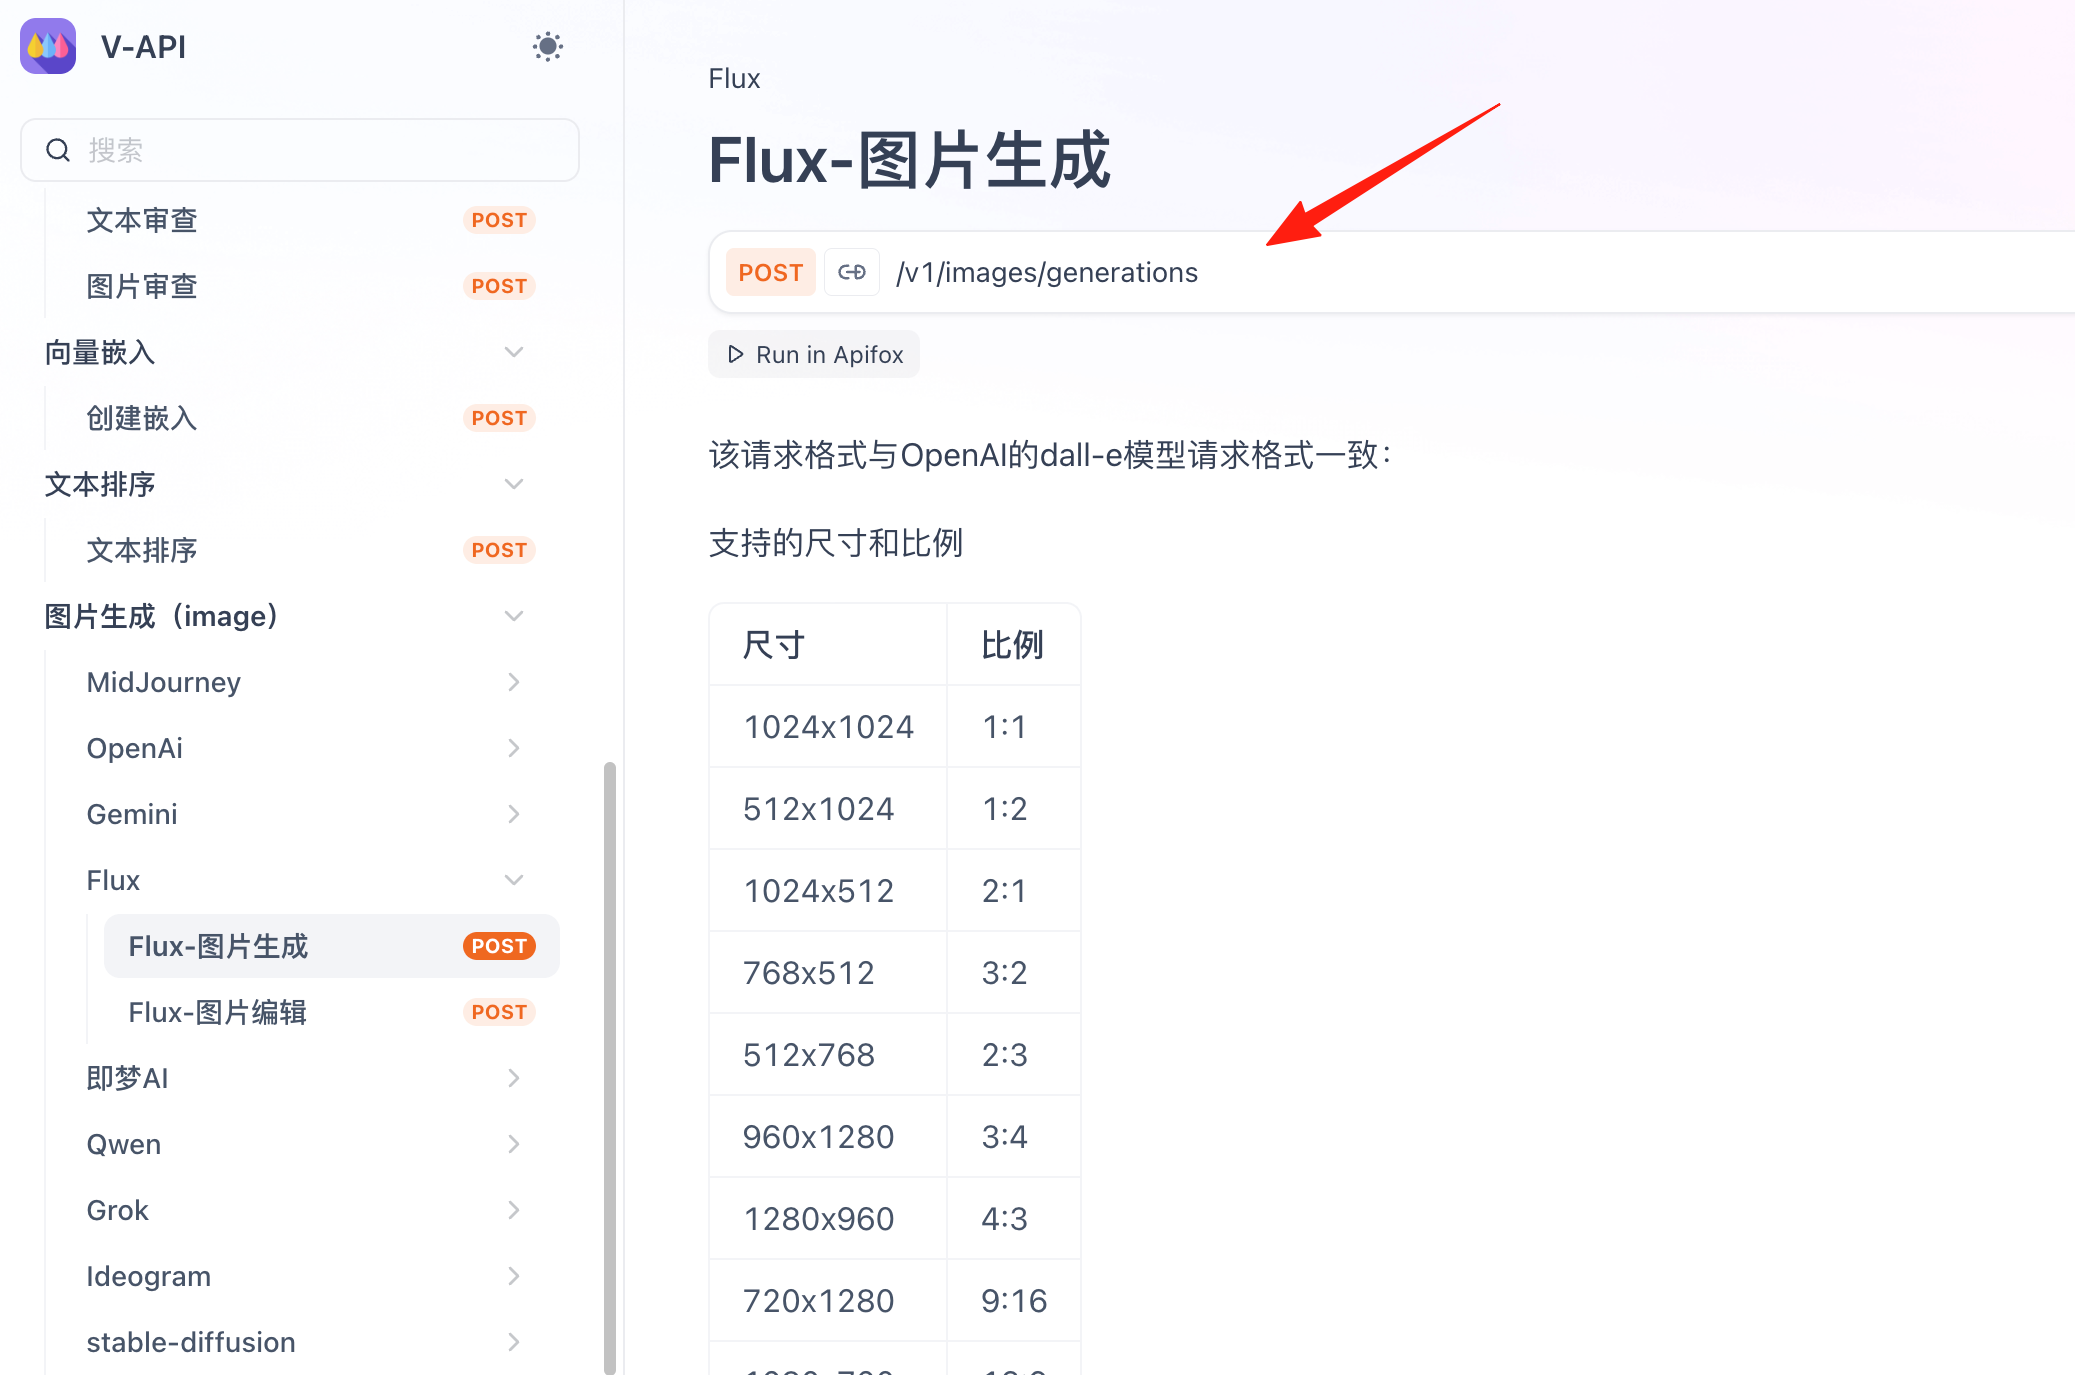Click the Flux breadcrumb link
This screenshot has width=2076, height=1376.
click(734, 79)
